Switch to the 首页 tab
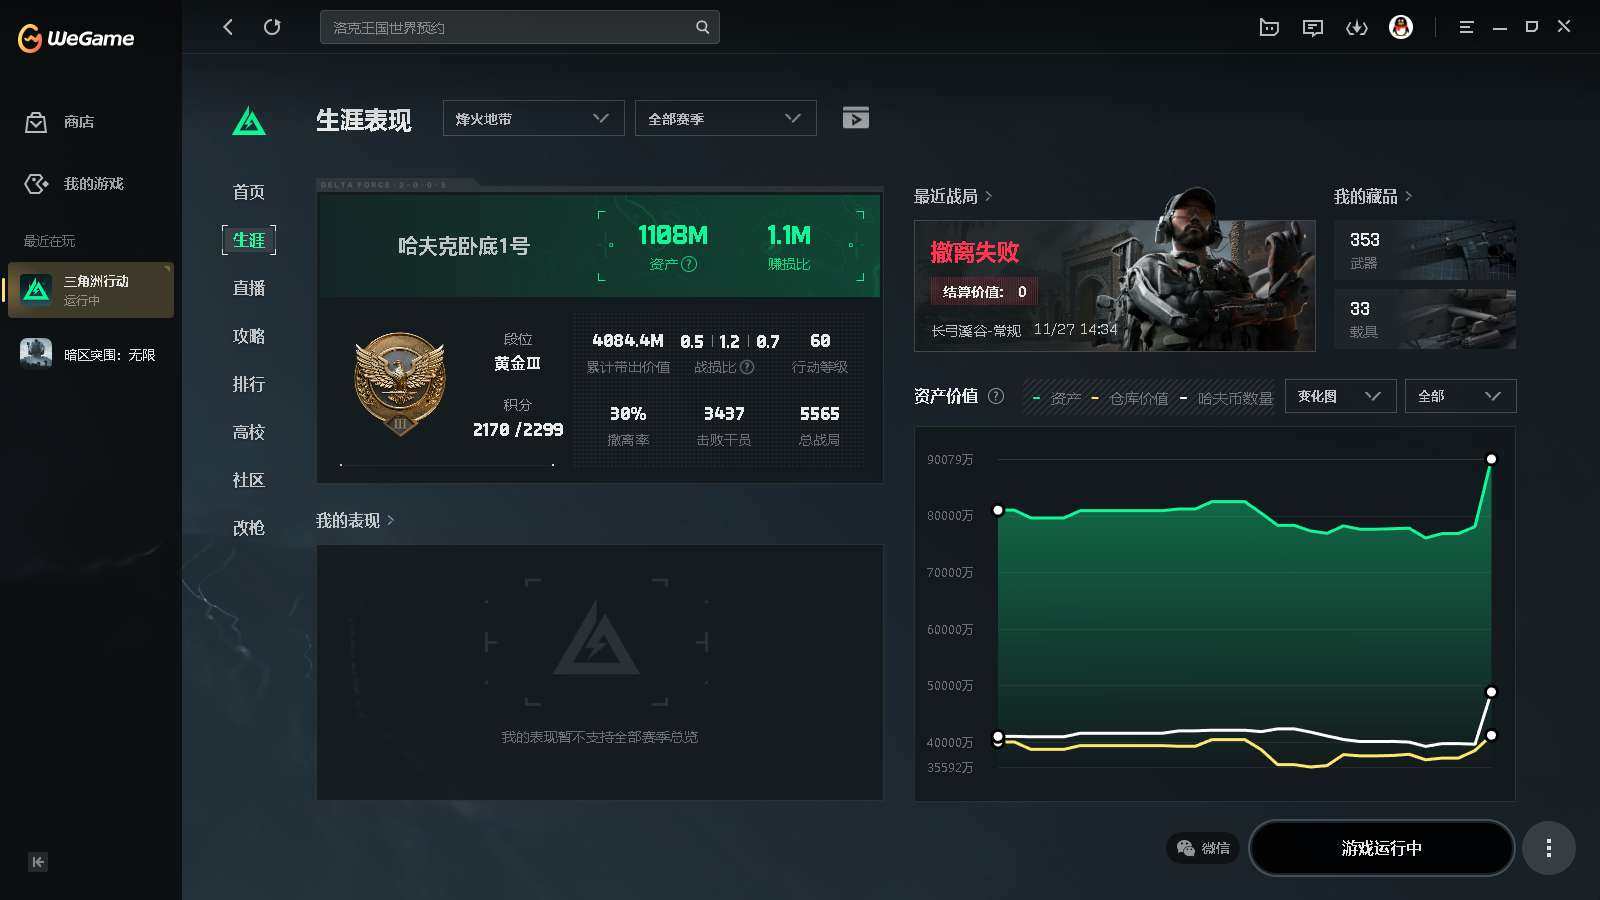The width and height of the screenshot is (1600, 900). point(249,192)
